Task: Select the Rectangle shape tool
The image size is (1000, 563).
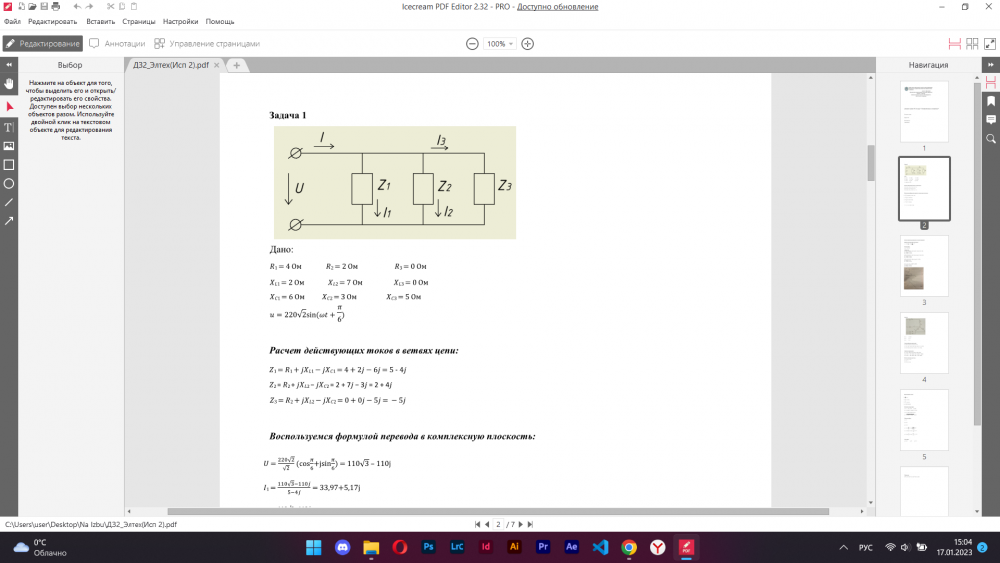Action: click(x=9, y=165)
